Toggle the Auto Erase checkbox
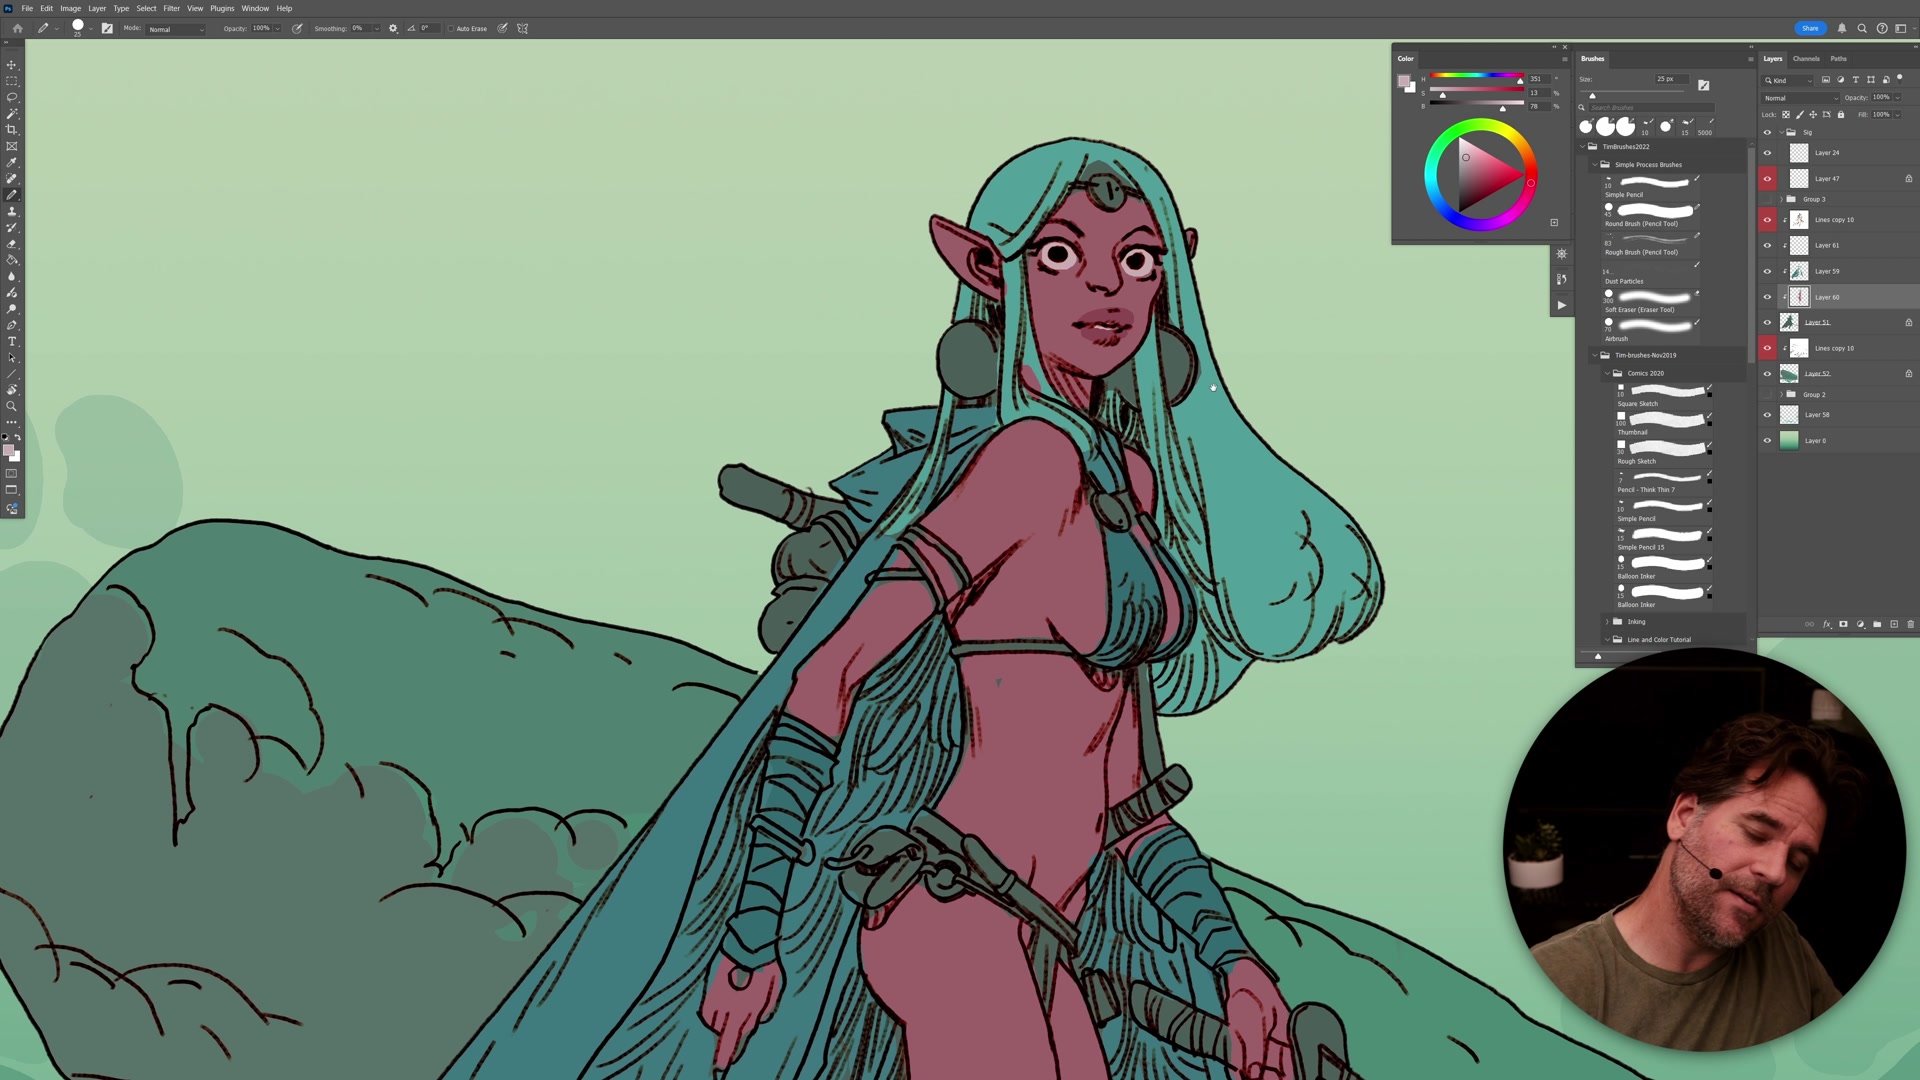Screen dimensions: 1920x1080 [451, 29]
